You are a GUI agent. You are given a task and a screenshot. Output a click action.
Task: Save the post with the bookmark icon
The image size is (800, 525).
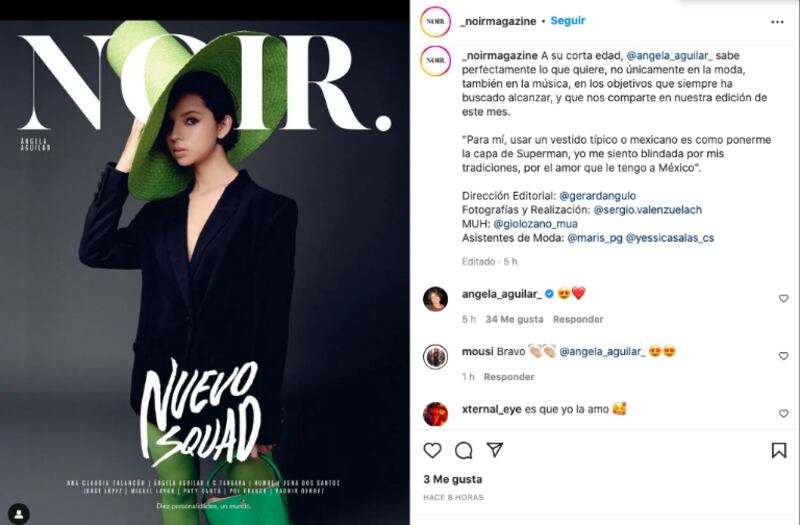779,450
